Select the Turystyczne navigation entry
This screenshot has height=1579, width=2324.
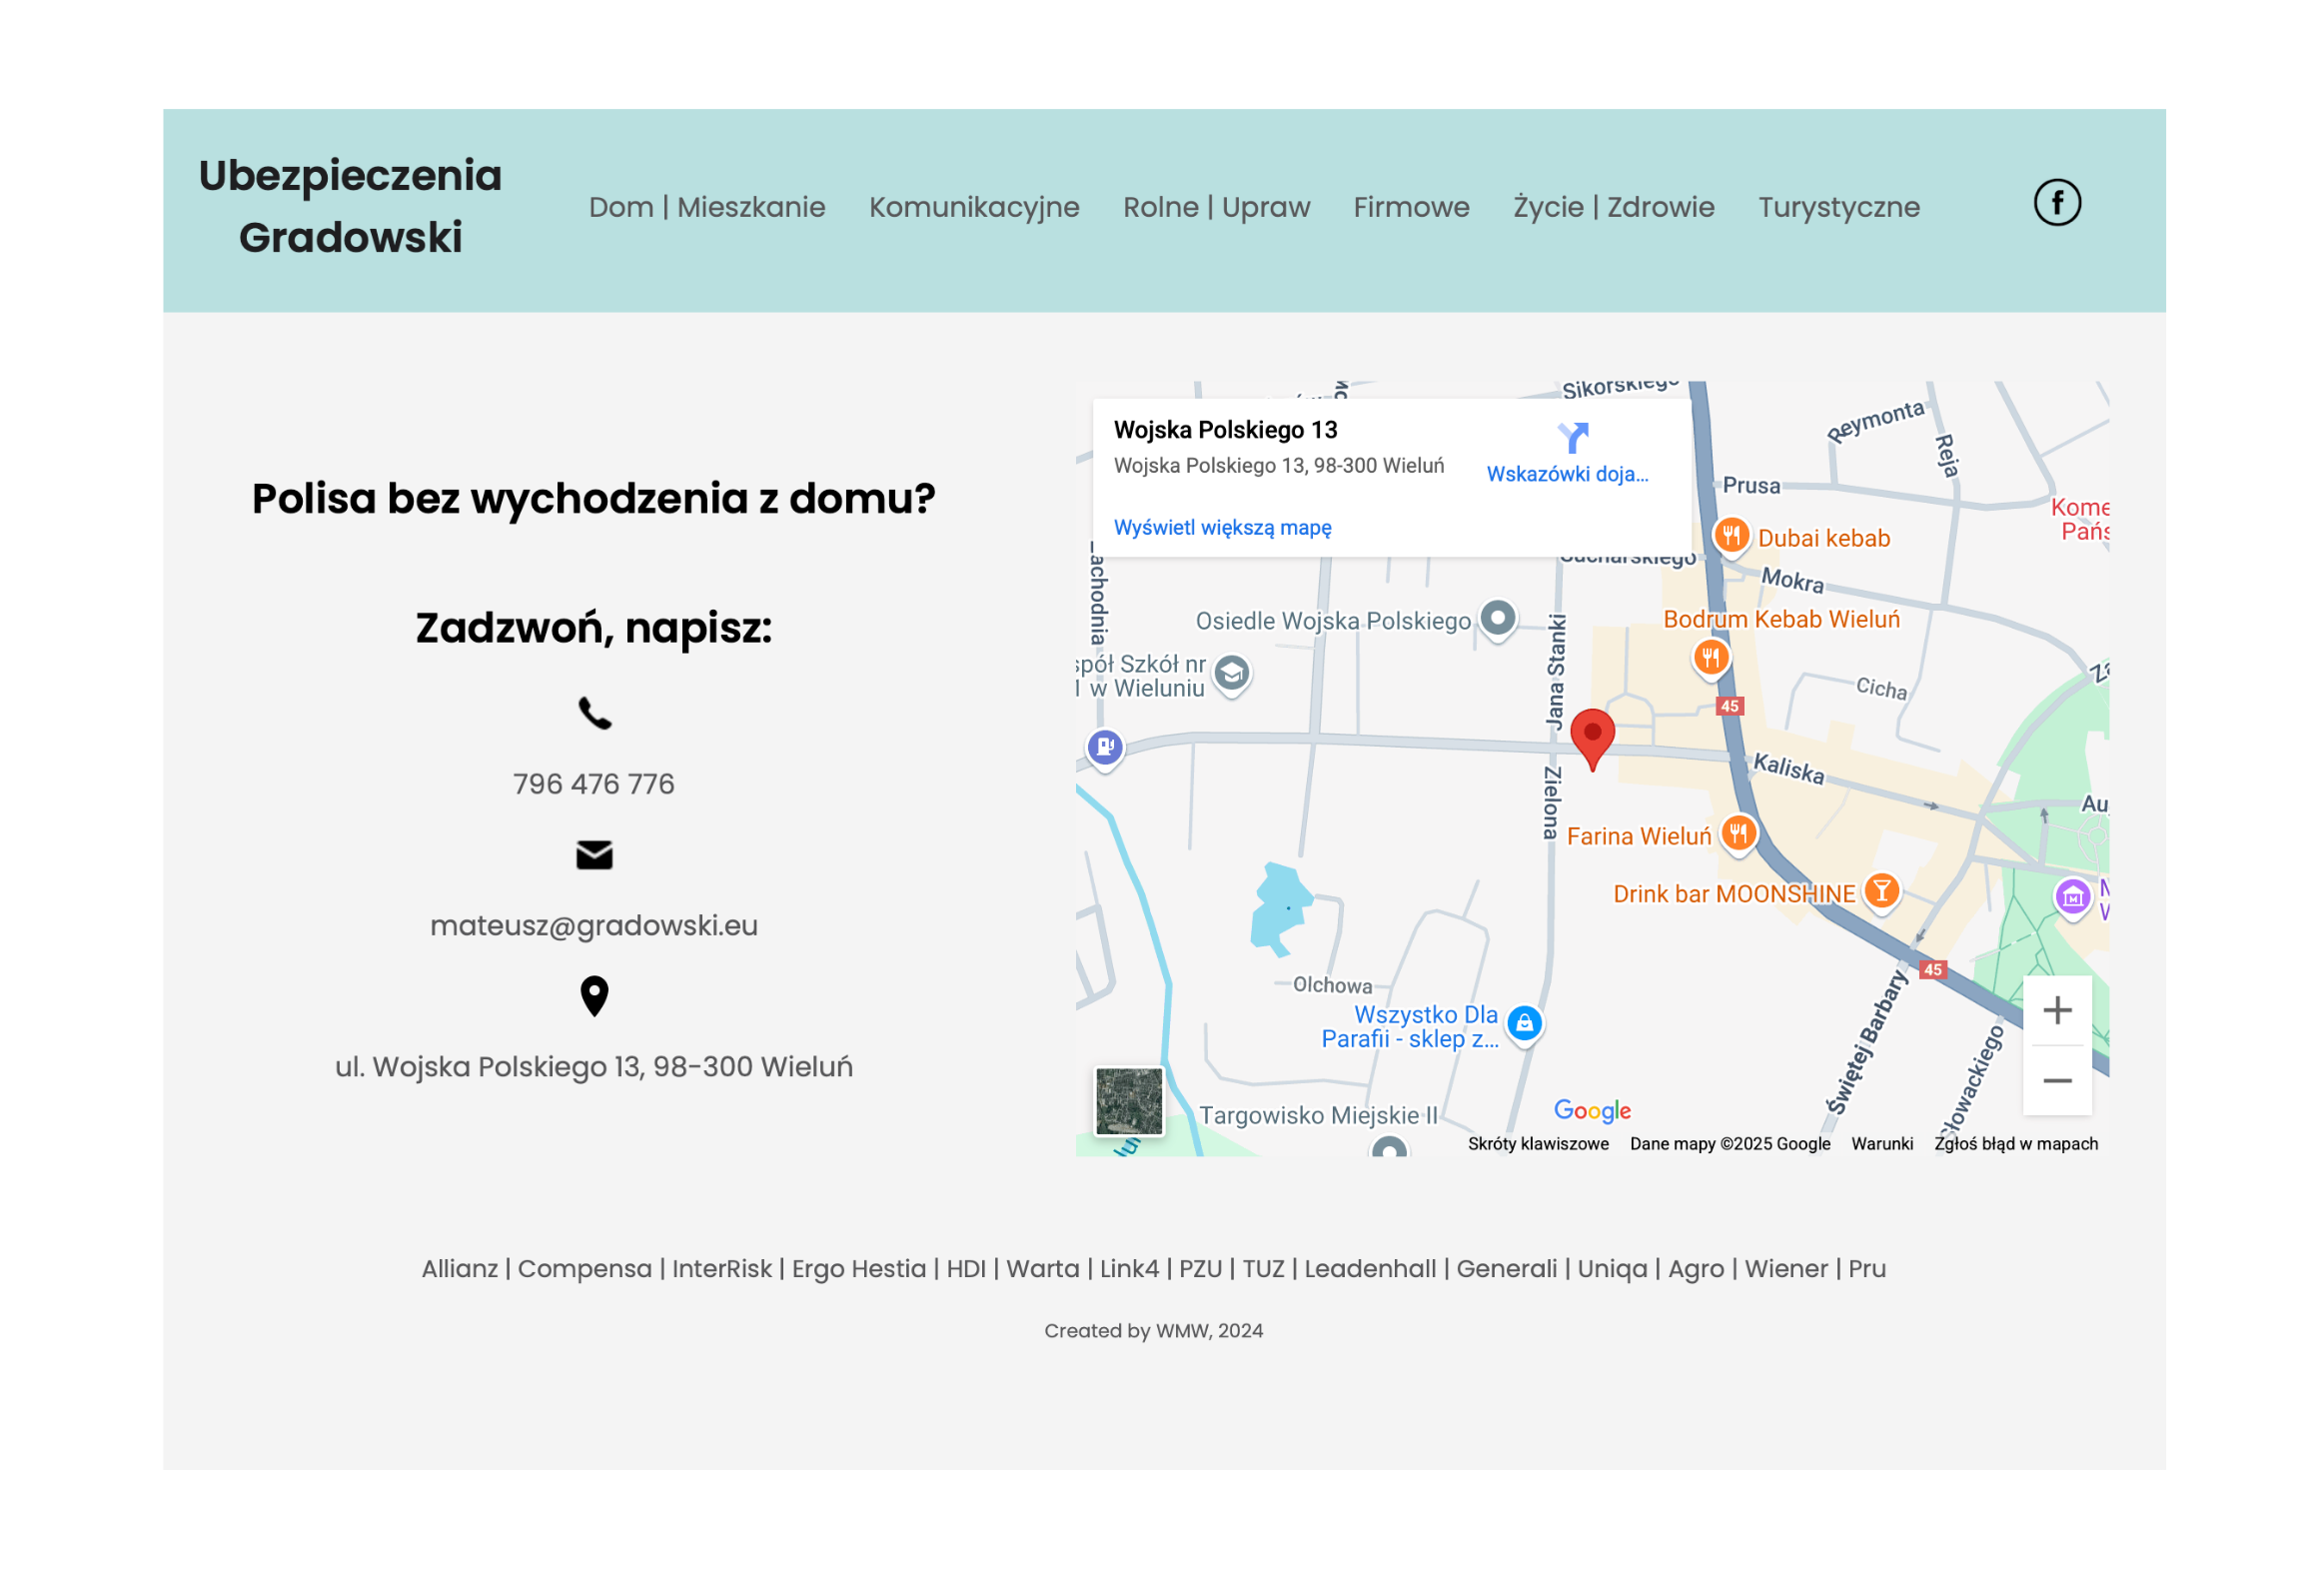(1838, 207)
